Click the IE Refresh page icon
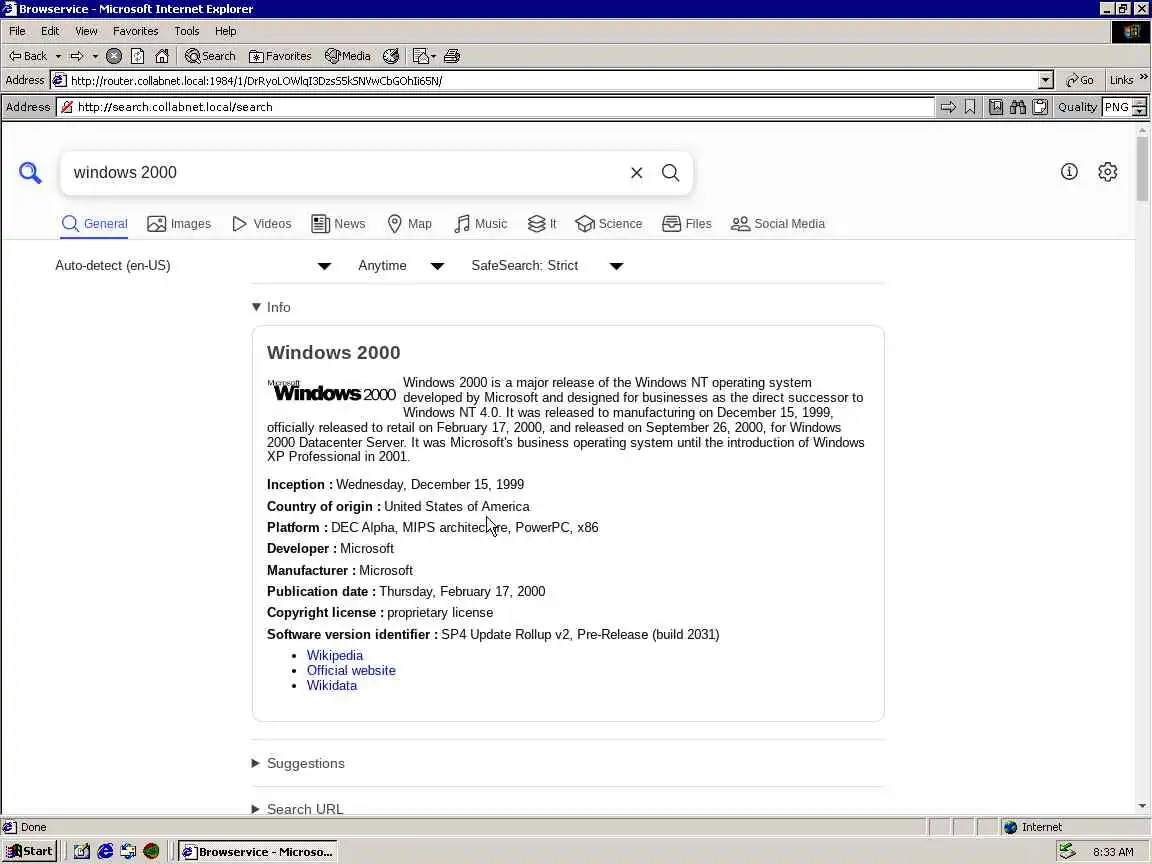Viewport: 1152px width, 864px height. 137,56
